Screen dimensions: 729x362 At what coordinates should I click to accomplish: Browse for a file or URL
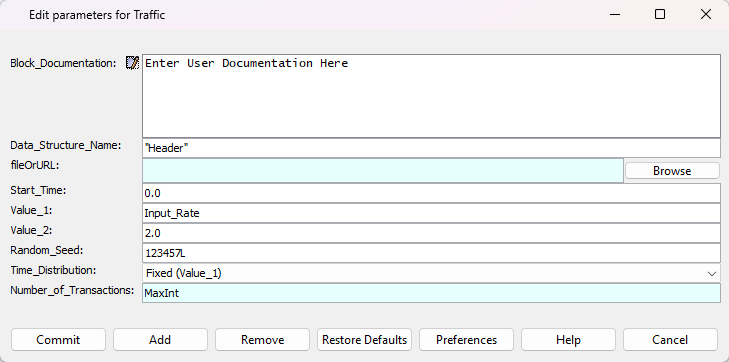click(672, 171)
